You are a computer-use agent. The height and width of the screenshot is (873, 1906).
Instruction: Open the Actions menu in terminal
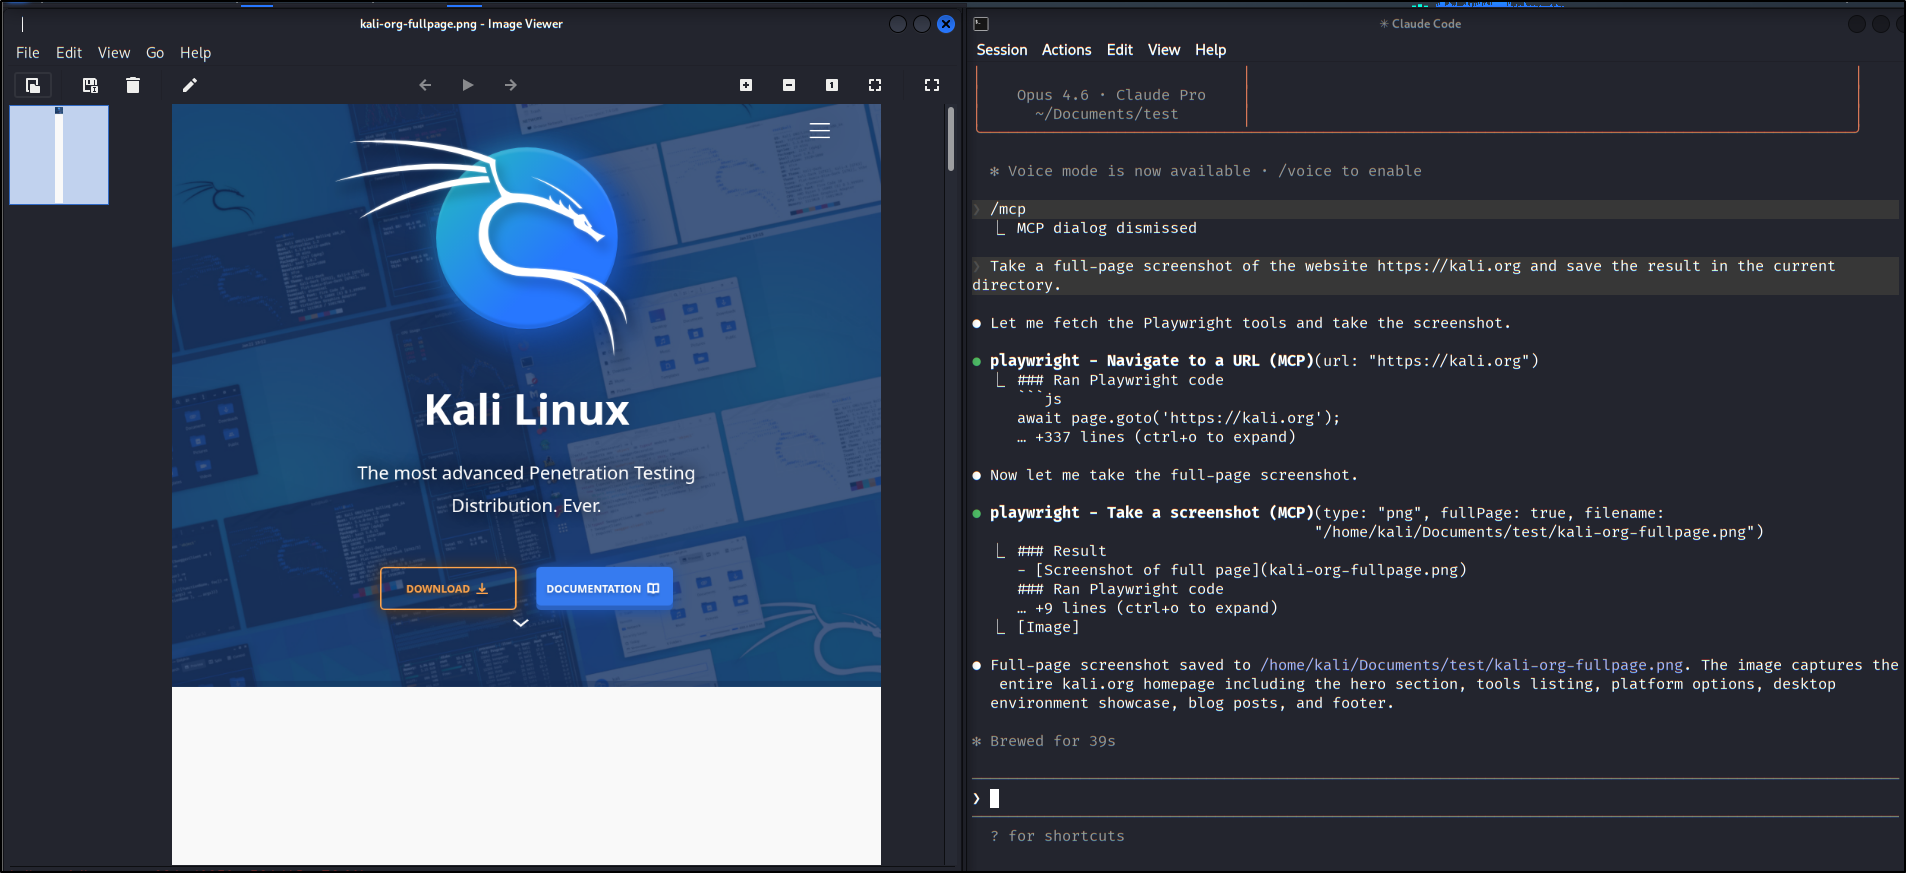pyautogui.click(x=1066, y=50)
